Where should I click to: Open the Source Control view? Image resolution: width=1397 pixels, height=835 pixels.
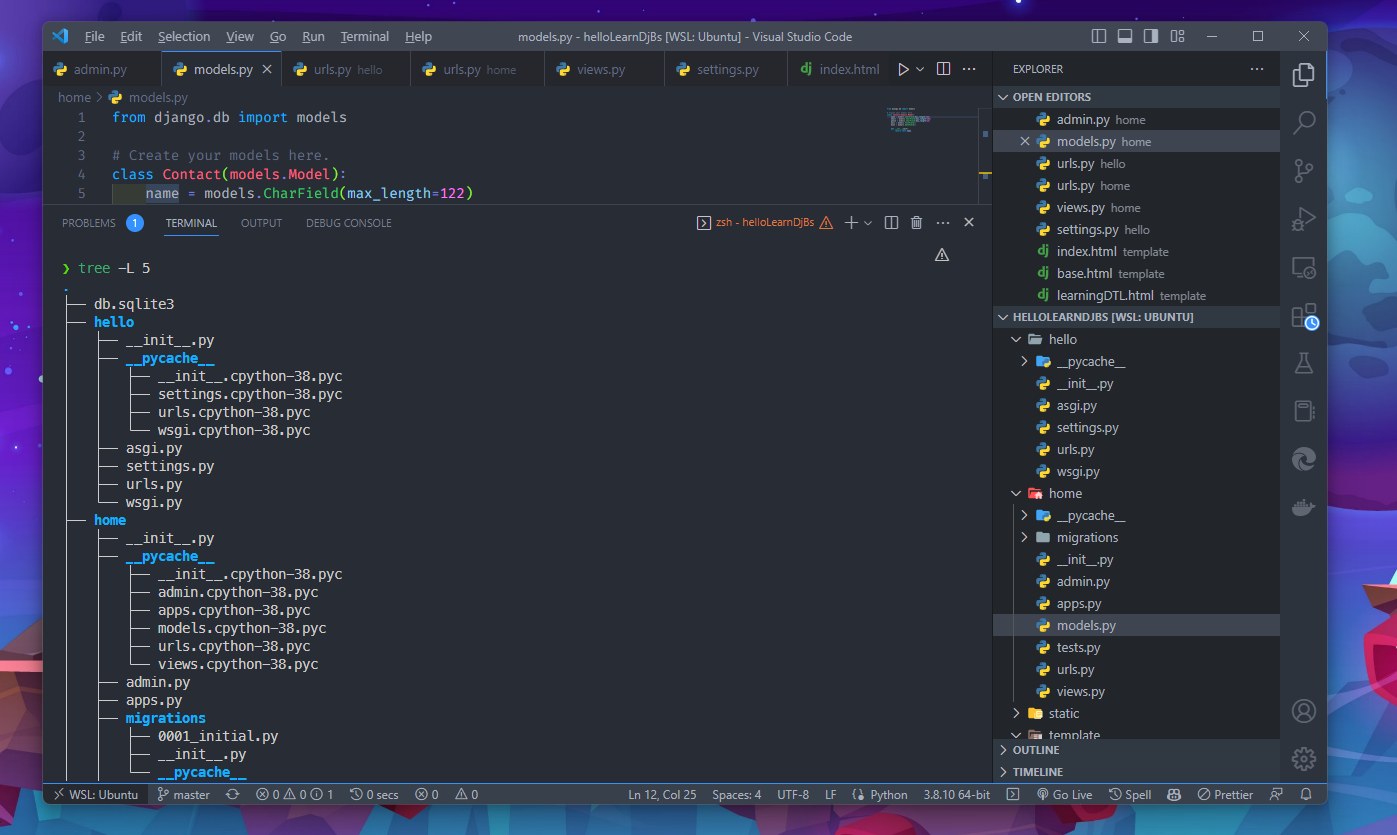coord(1303,170)
